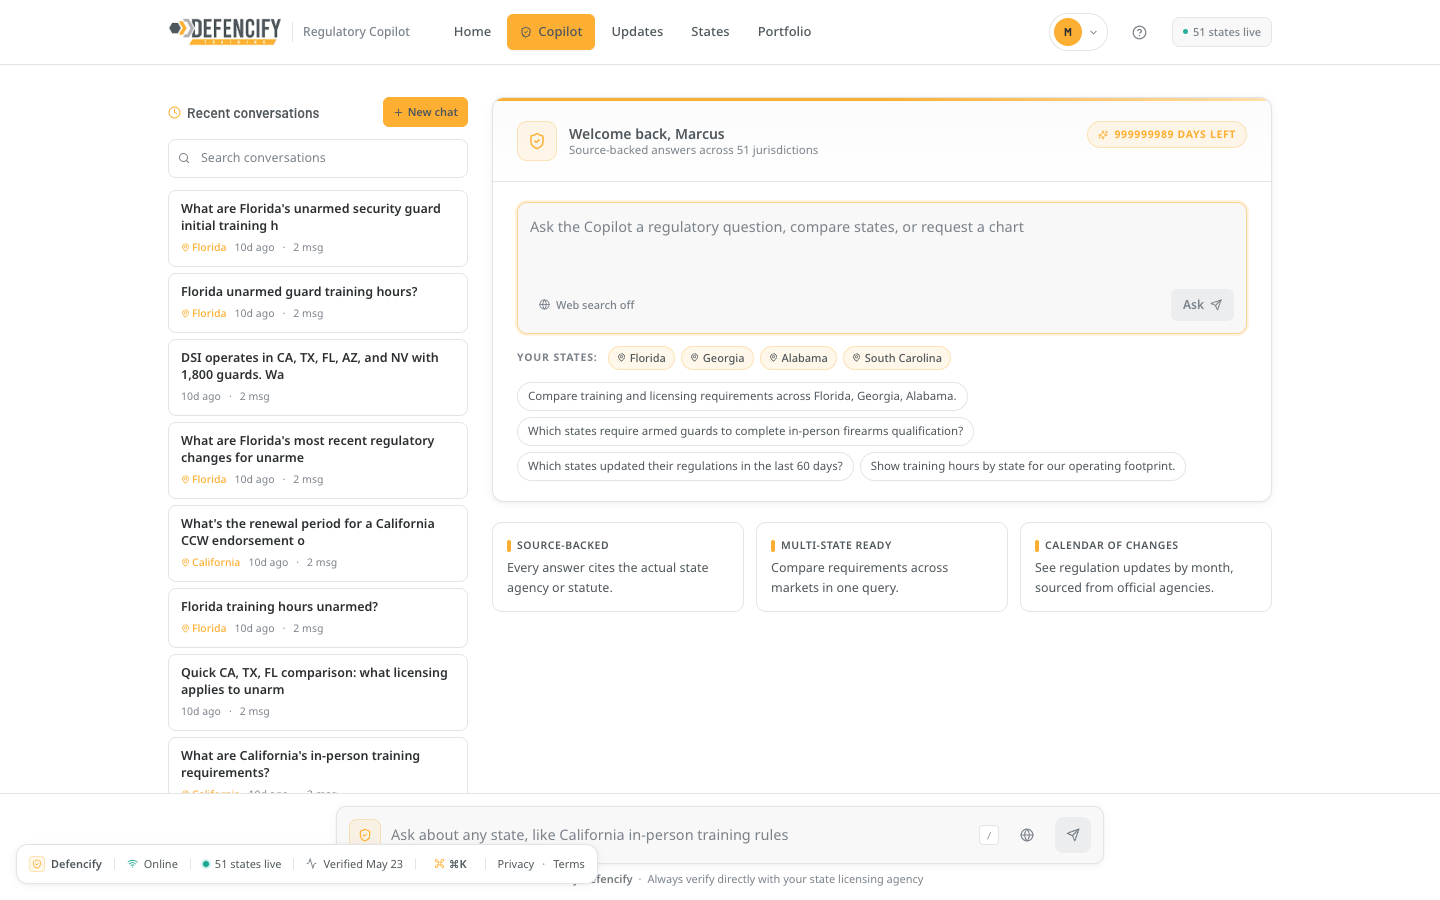Open Florida's most recent regulatory changes conversation

click(x=318, y=461)
